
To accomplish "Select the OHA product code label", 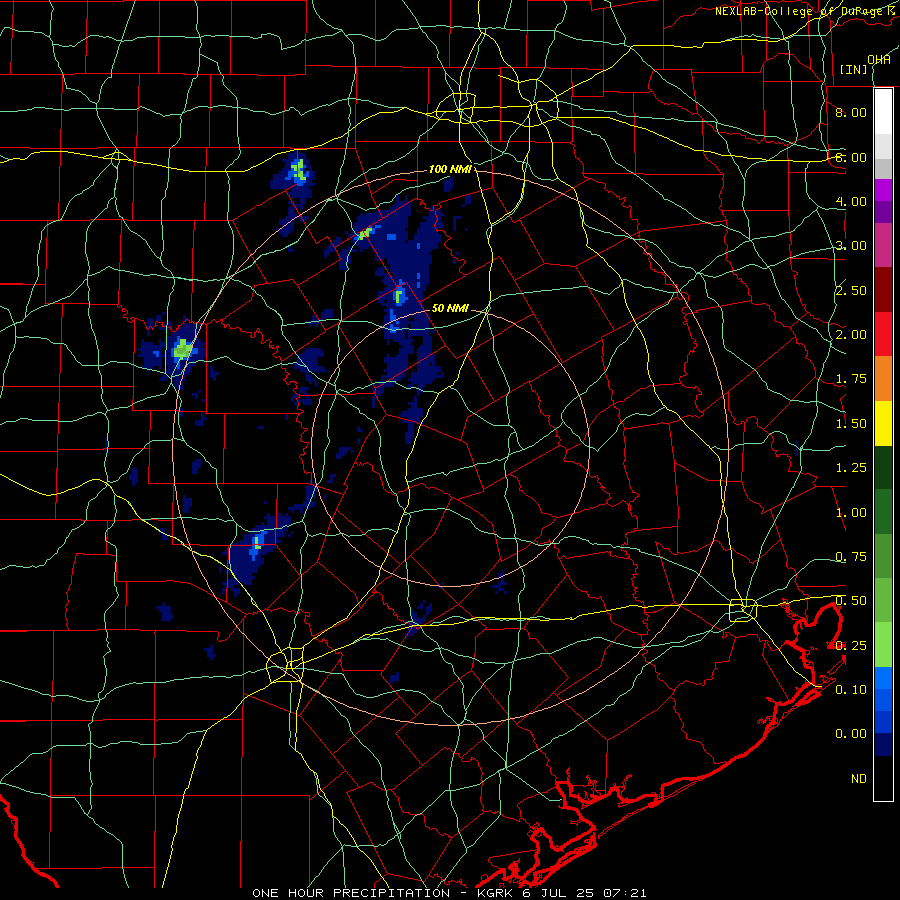I will (879, 60).
